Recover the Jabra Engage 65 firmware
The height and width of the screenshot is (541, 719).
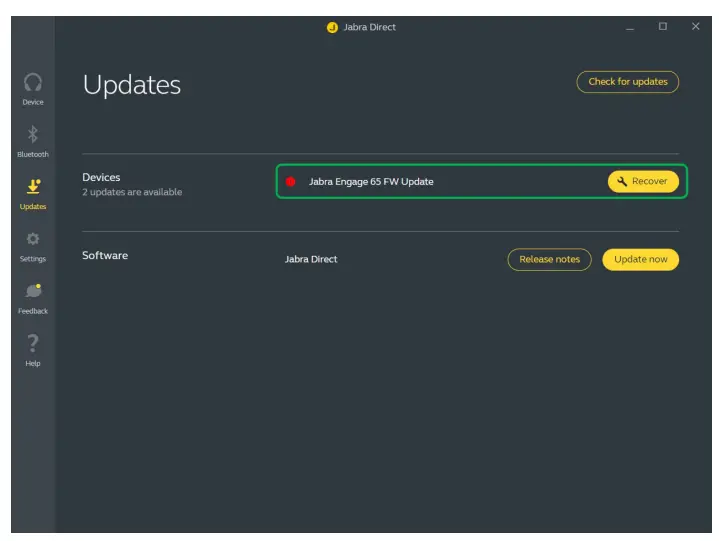(643, 182)
